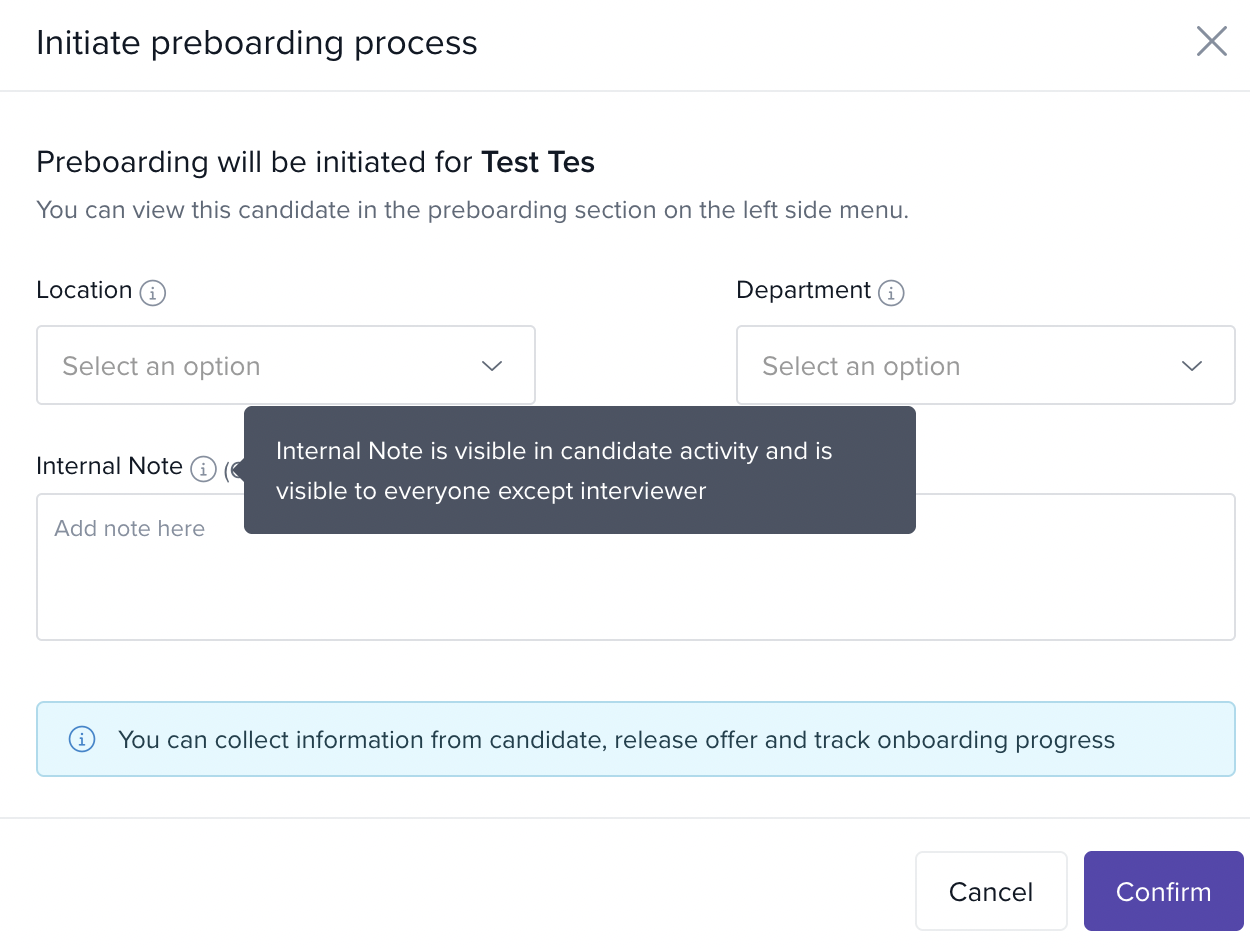Click the Department field label

pyautogui.click(x=803, y=290)
